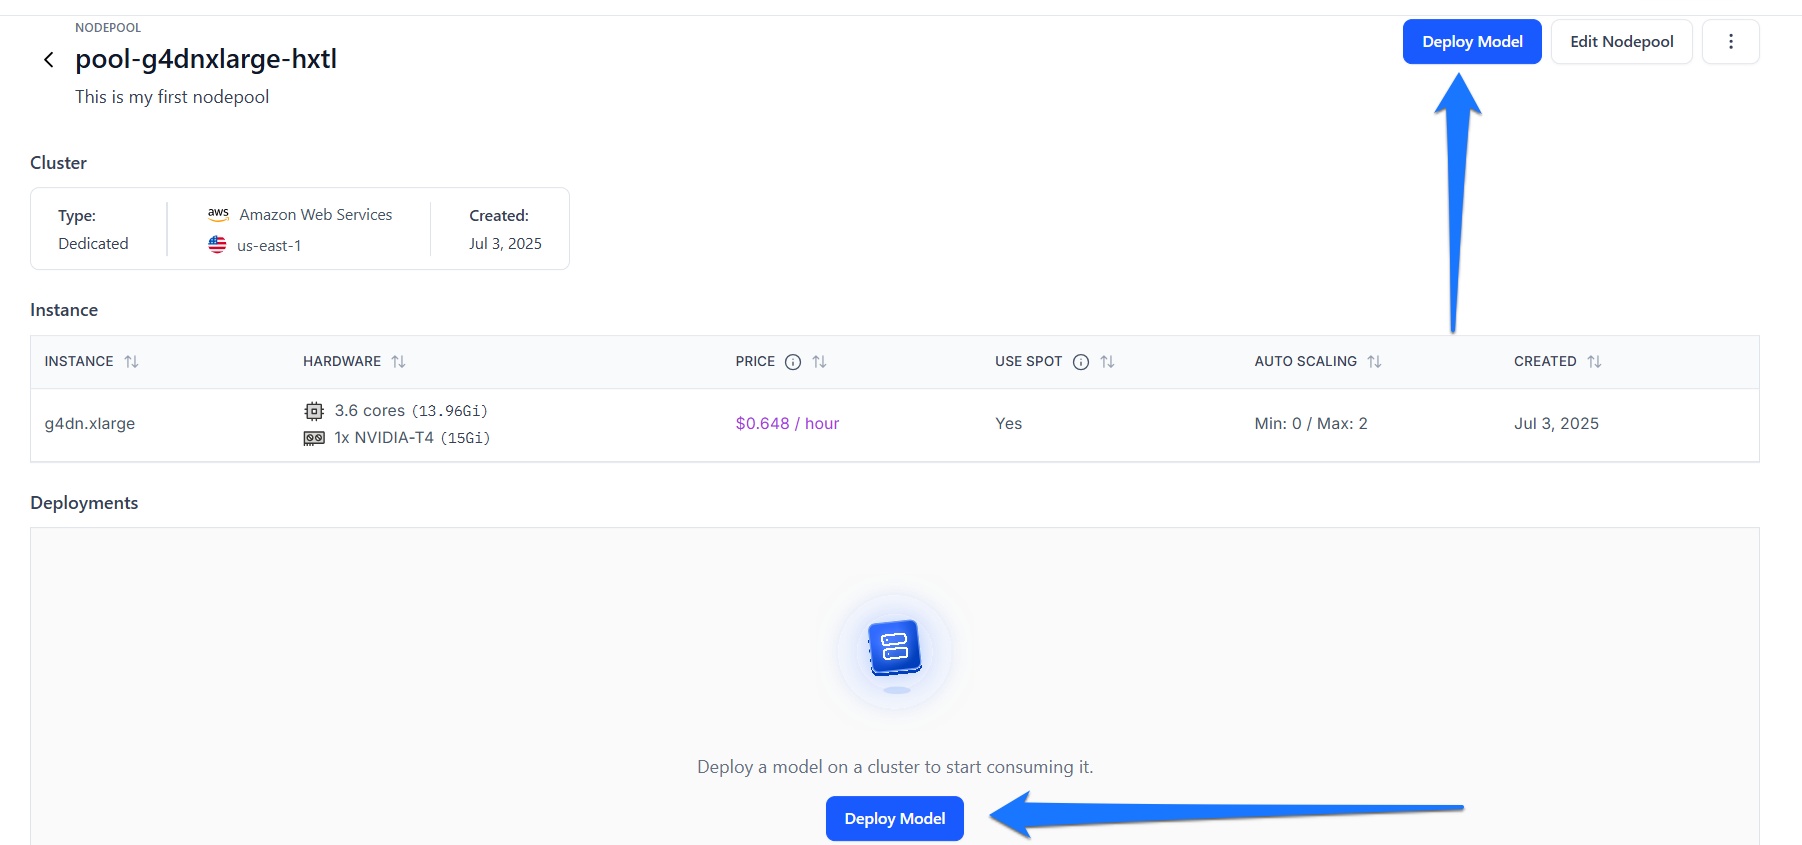Image resolution: width=1802 pixels, height=845 pixels.
Task: Click the 1x NVIDIA-T4 (15Gi) text
Action: tap(412, 438)
